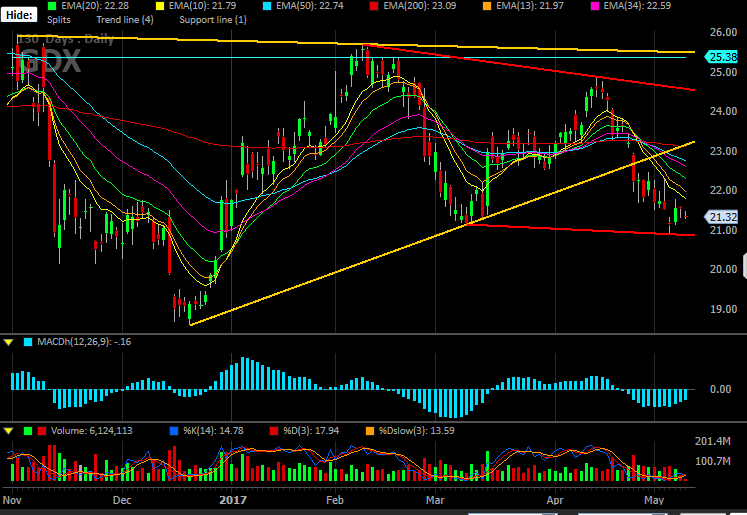Select the Volume: 6,124,113 label
The image size is (747, 515).
click(92, 431)
